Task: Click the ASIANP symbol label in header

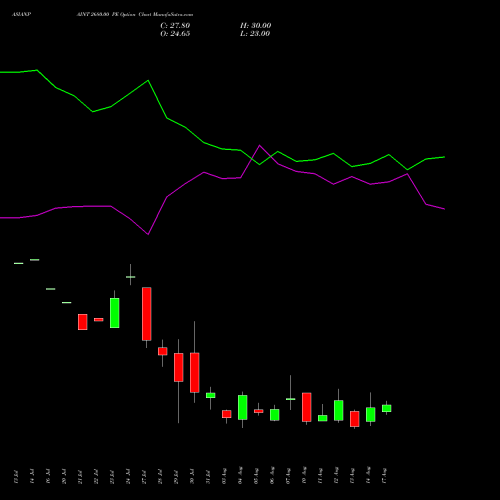Action: pos(21,15)
